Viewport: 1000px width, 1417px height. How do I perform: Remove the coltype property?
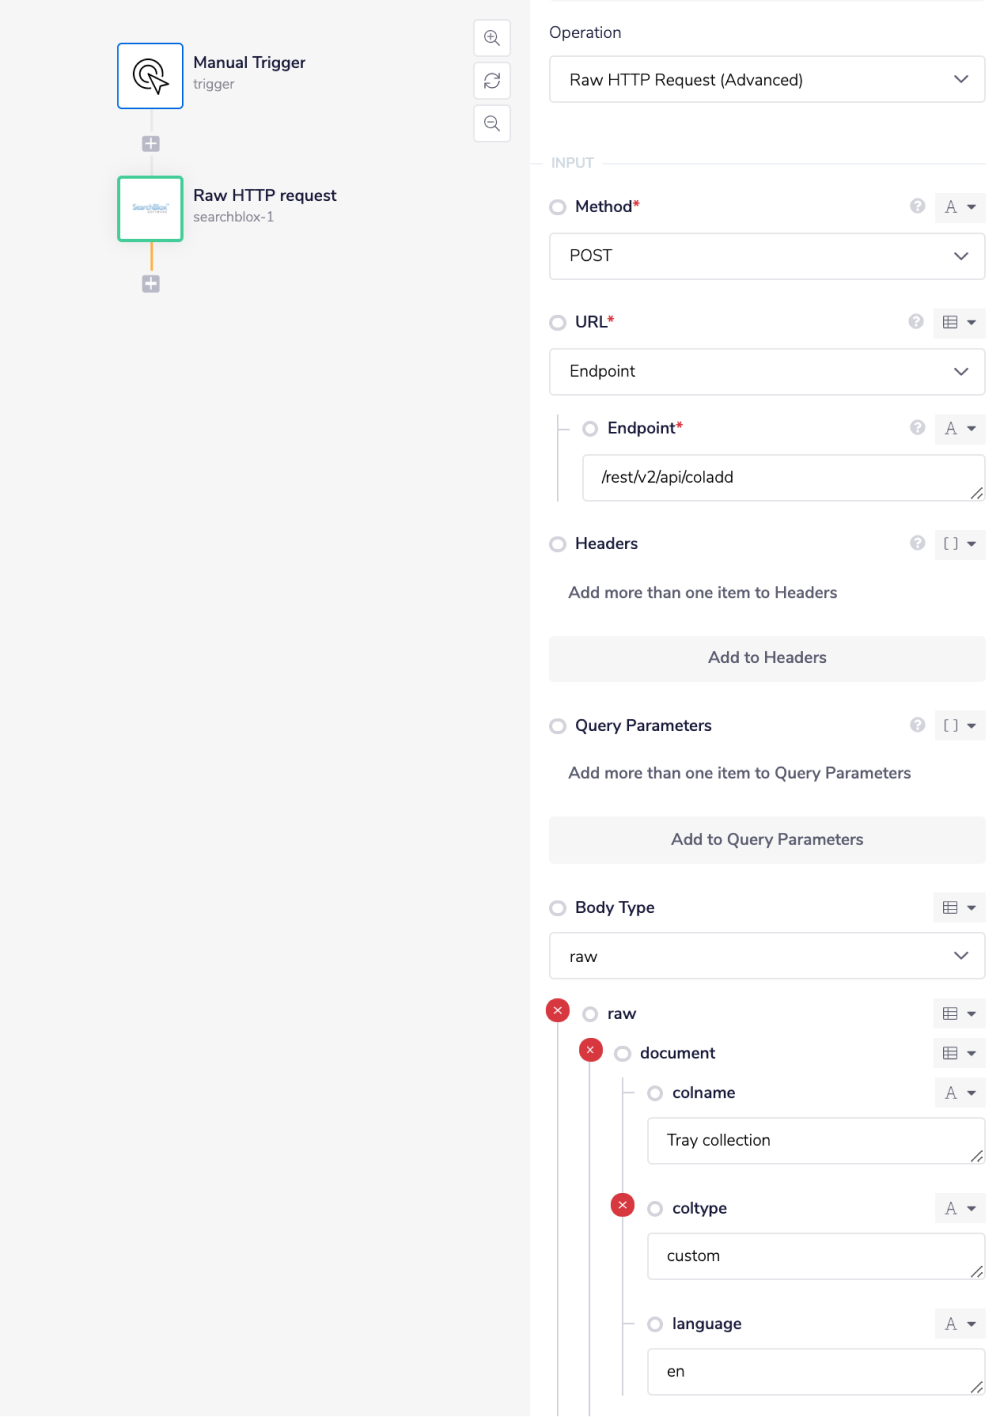[622, 1205]
